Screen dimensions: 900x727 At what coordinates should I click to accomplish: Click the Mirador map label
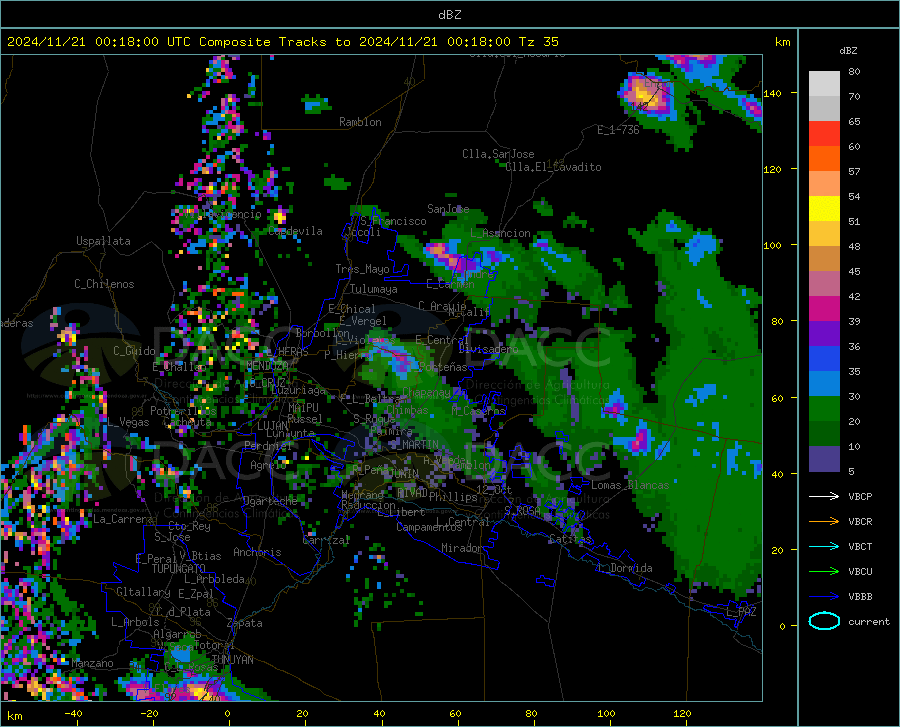[461, 548]
